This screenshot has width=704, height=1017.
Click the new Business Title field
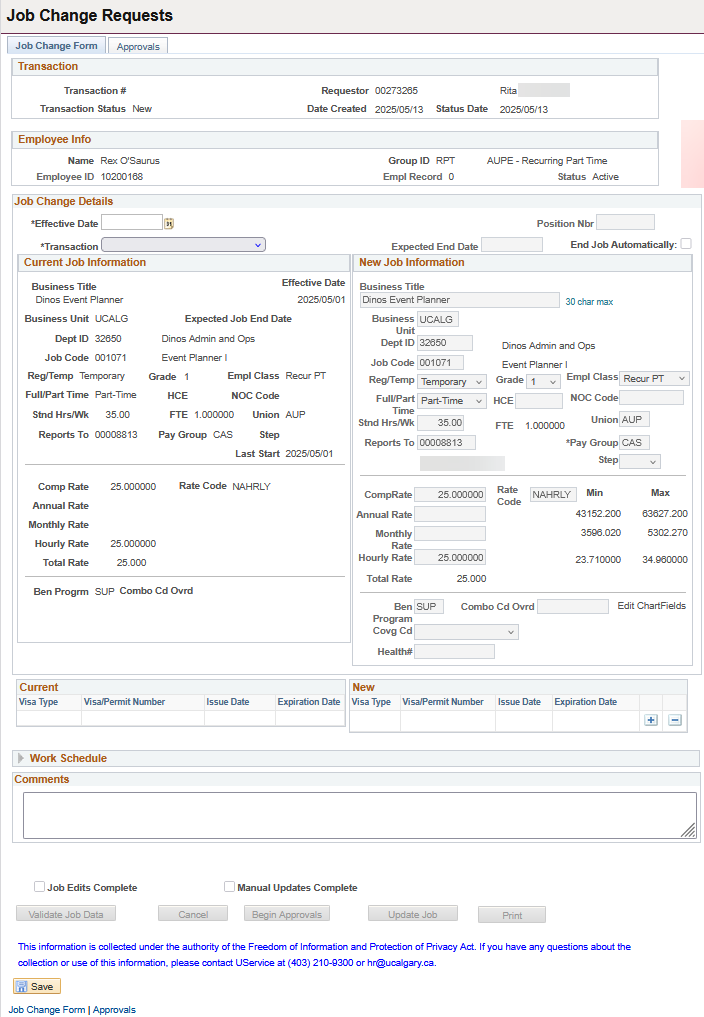click(459, 300)
